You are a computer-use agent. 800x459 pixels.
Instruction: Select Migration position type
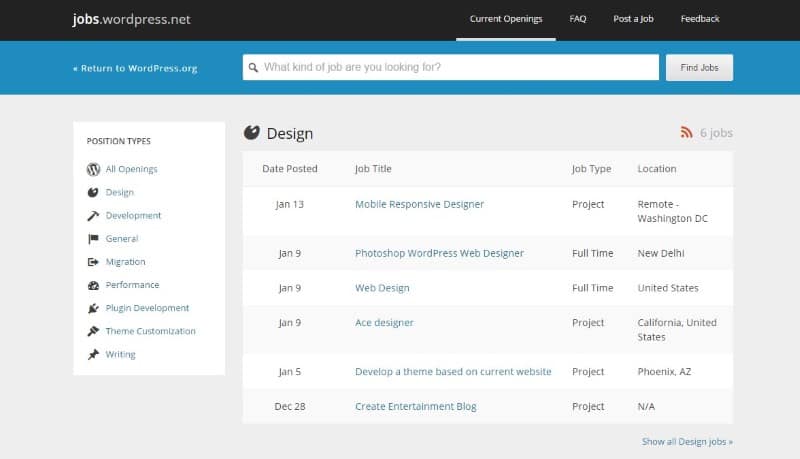pos(125,262)
